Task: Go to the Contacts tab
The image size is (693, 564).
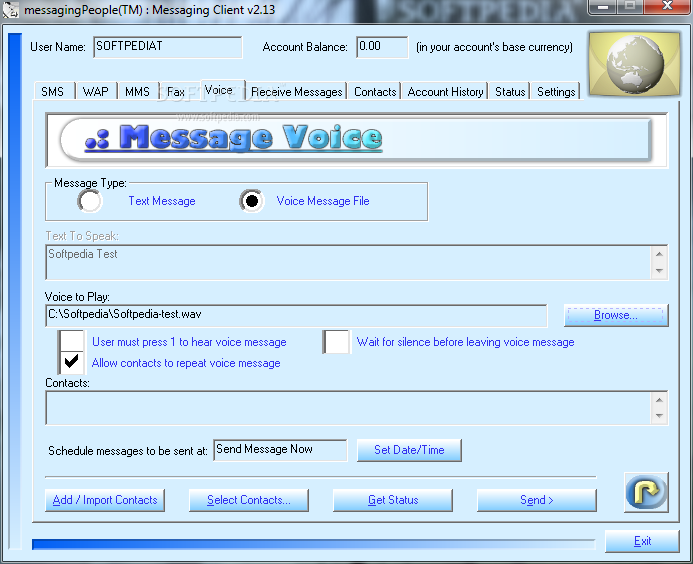Action: [375, 91]
